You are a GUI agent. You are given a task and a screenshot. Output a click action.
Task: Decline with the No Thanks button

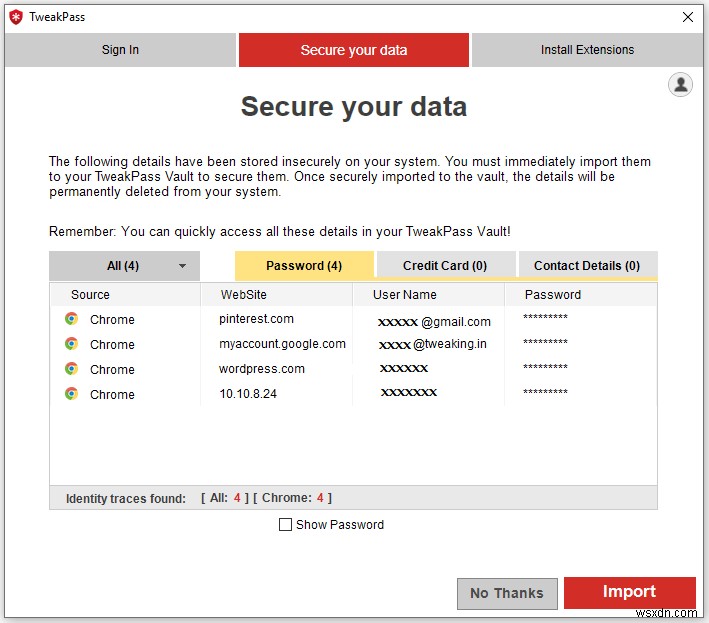click(x=506, y=593)
